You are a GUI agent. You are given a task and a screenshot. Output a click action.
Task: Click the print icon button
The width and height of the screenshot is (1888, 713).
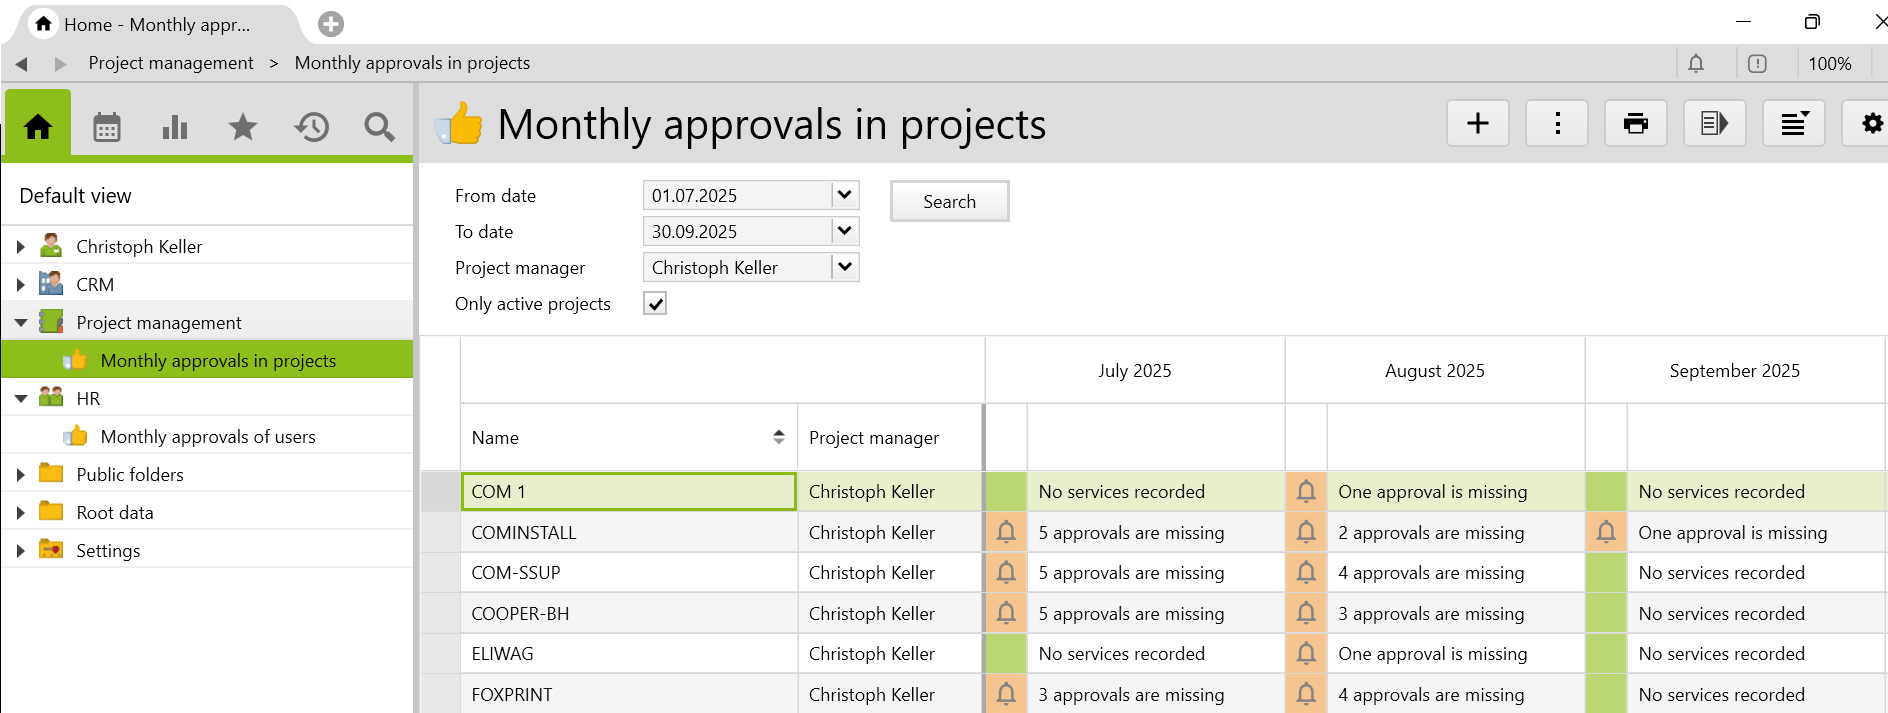1635,124
